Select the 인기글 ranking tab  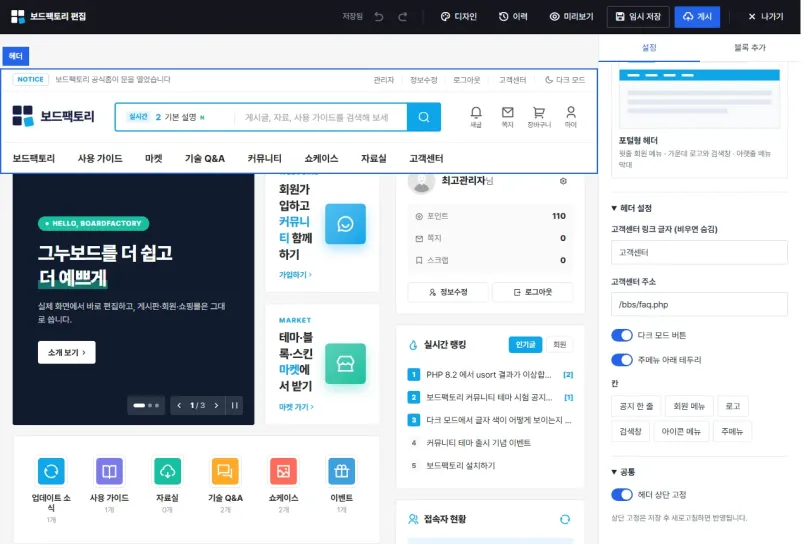pos(525,345)
